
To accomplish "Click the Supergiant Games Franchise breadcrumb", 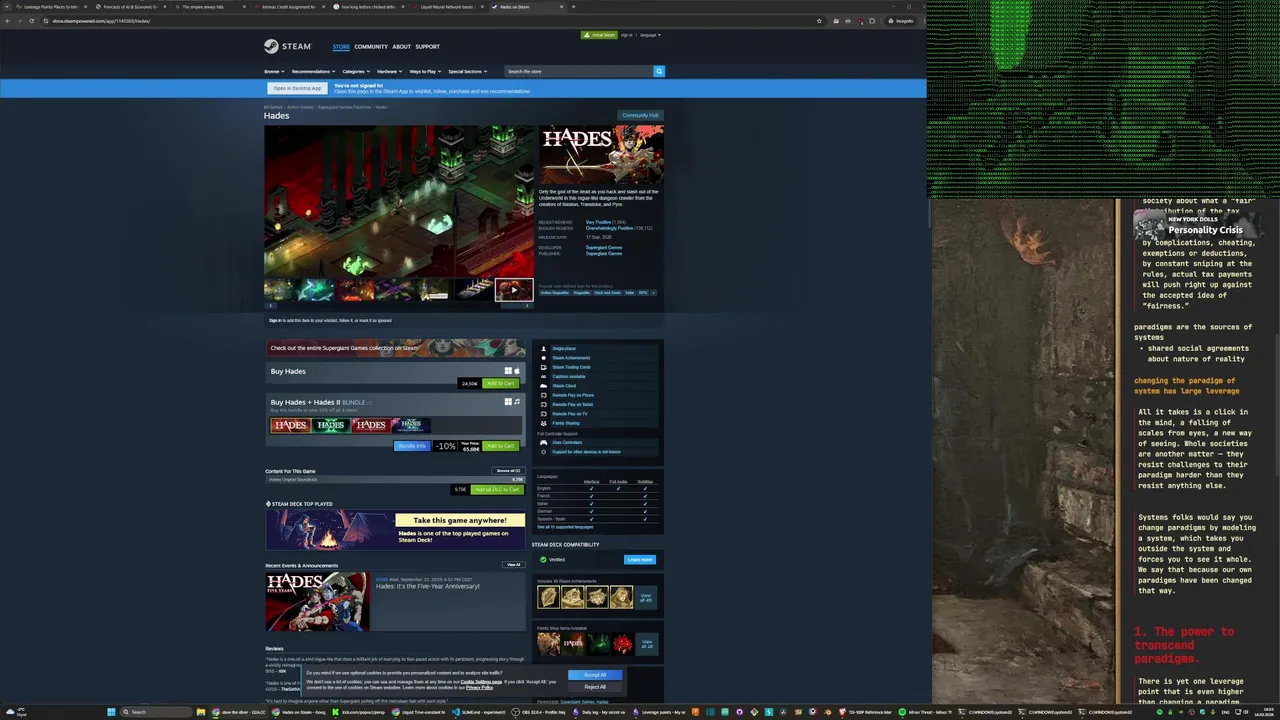I will click(x=344, y=107).
